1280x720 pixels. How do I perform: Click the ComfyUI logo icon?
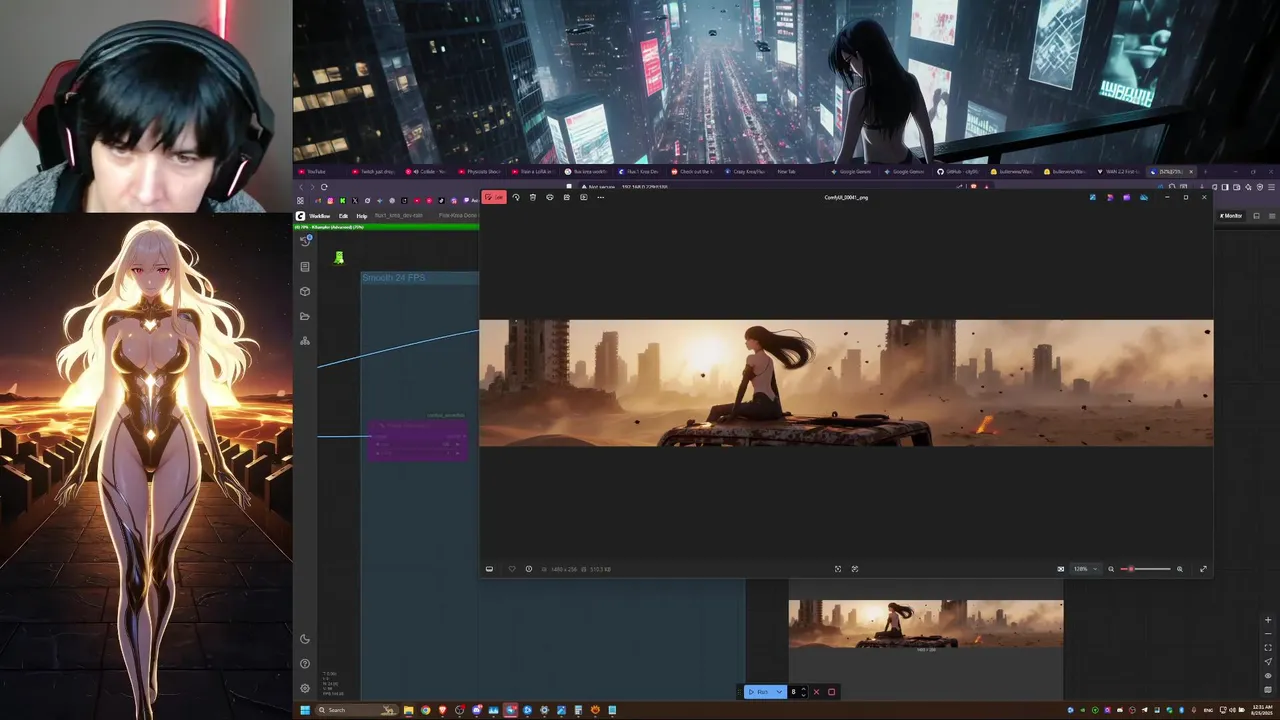pyautogui.click(x=300, y=216)
